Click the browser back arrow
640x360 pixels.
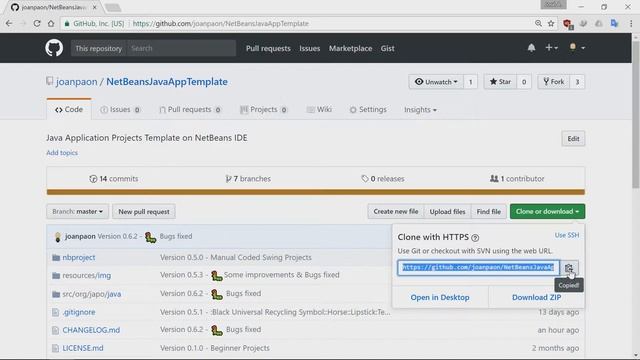(x=9, y=23)
